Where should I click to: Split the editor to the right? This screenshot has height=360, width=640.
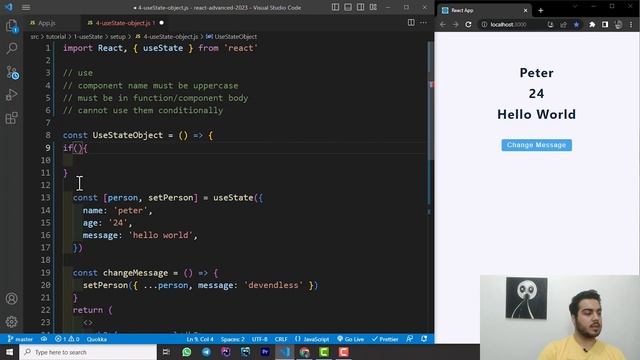pos(411,23)
